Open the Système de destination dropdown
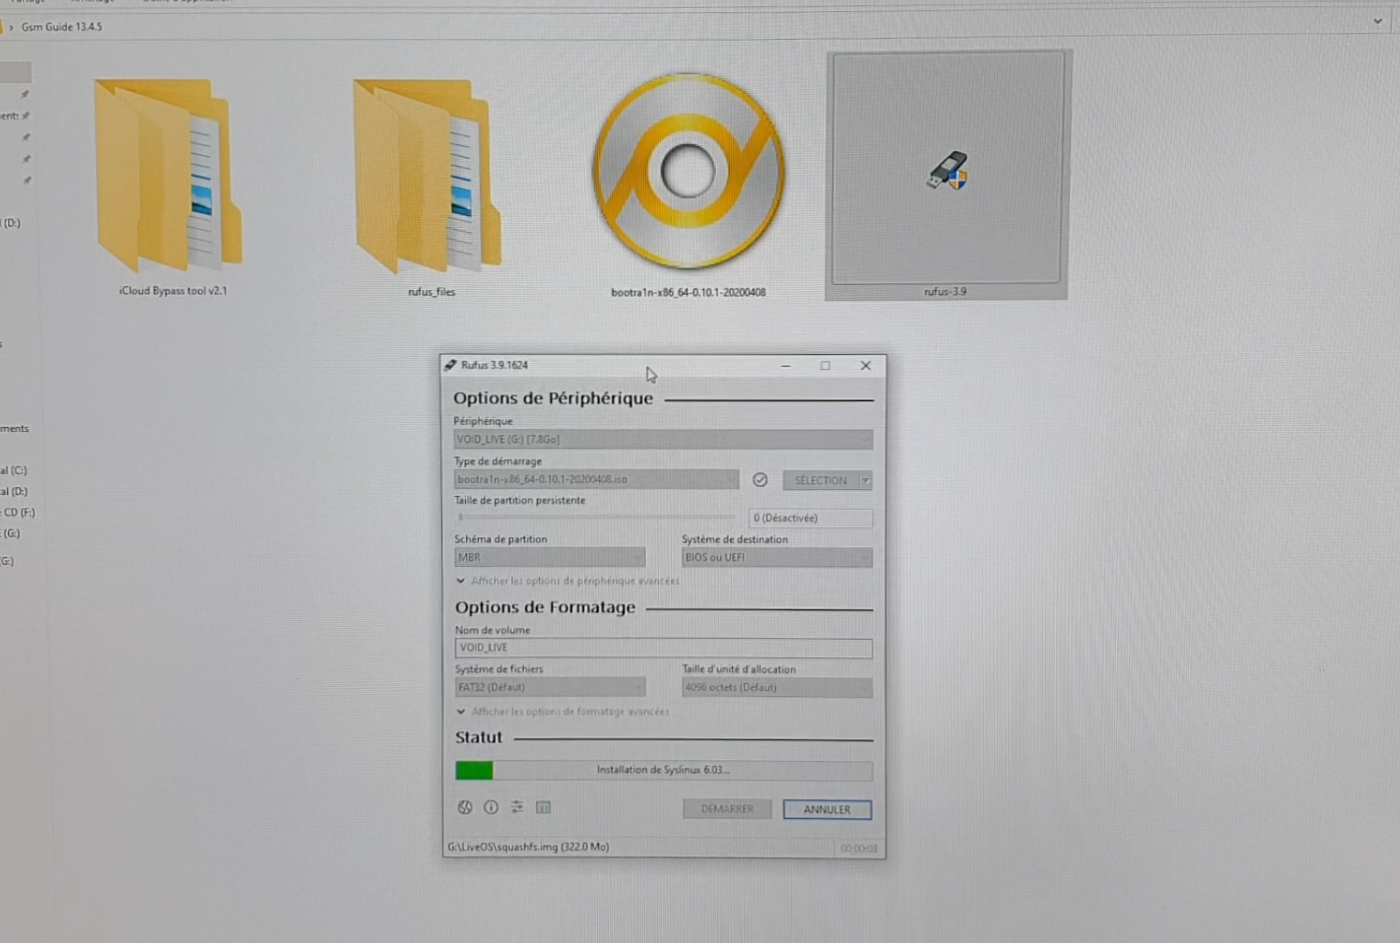Image resolution: width=1400 pixels, height=943 pixels. point(777,557)
